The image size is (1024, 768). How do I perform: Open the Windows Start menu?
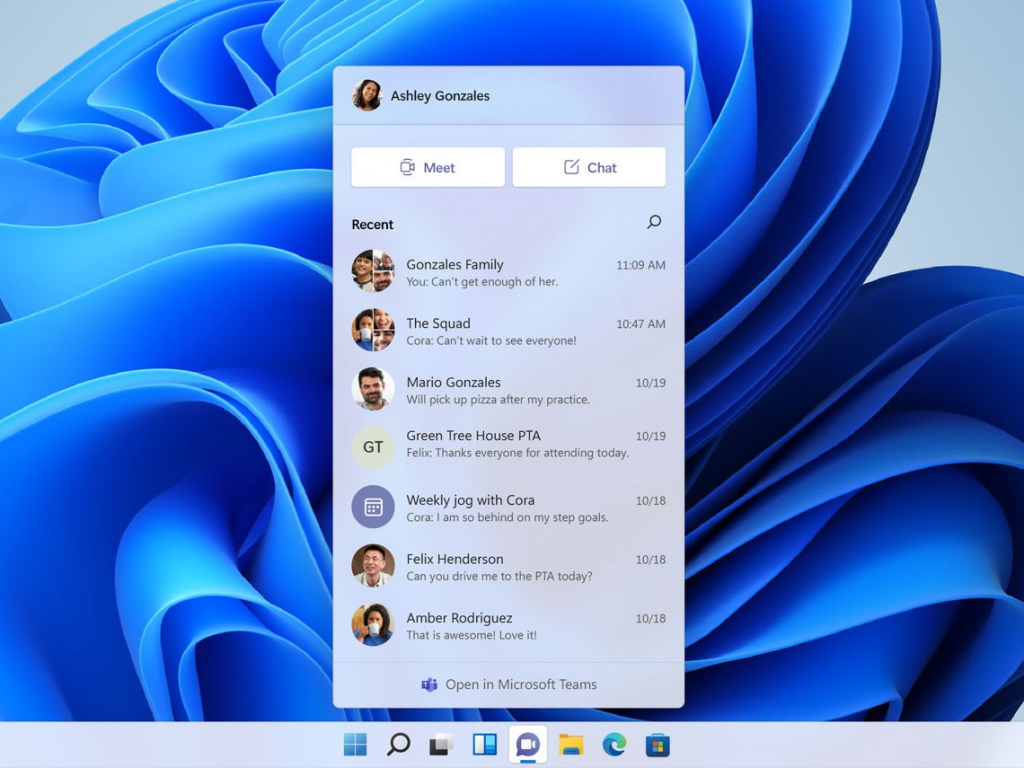click(x=355, y=744)
